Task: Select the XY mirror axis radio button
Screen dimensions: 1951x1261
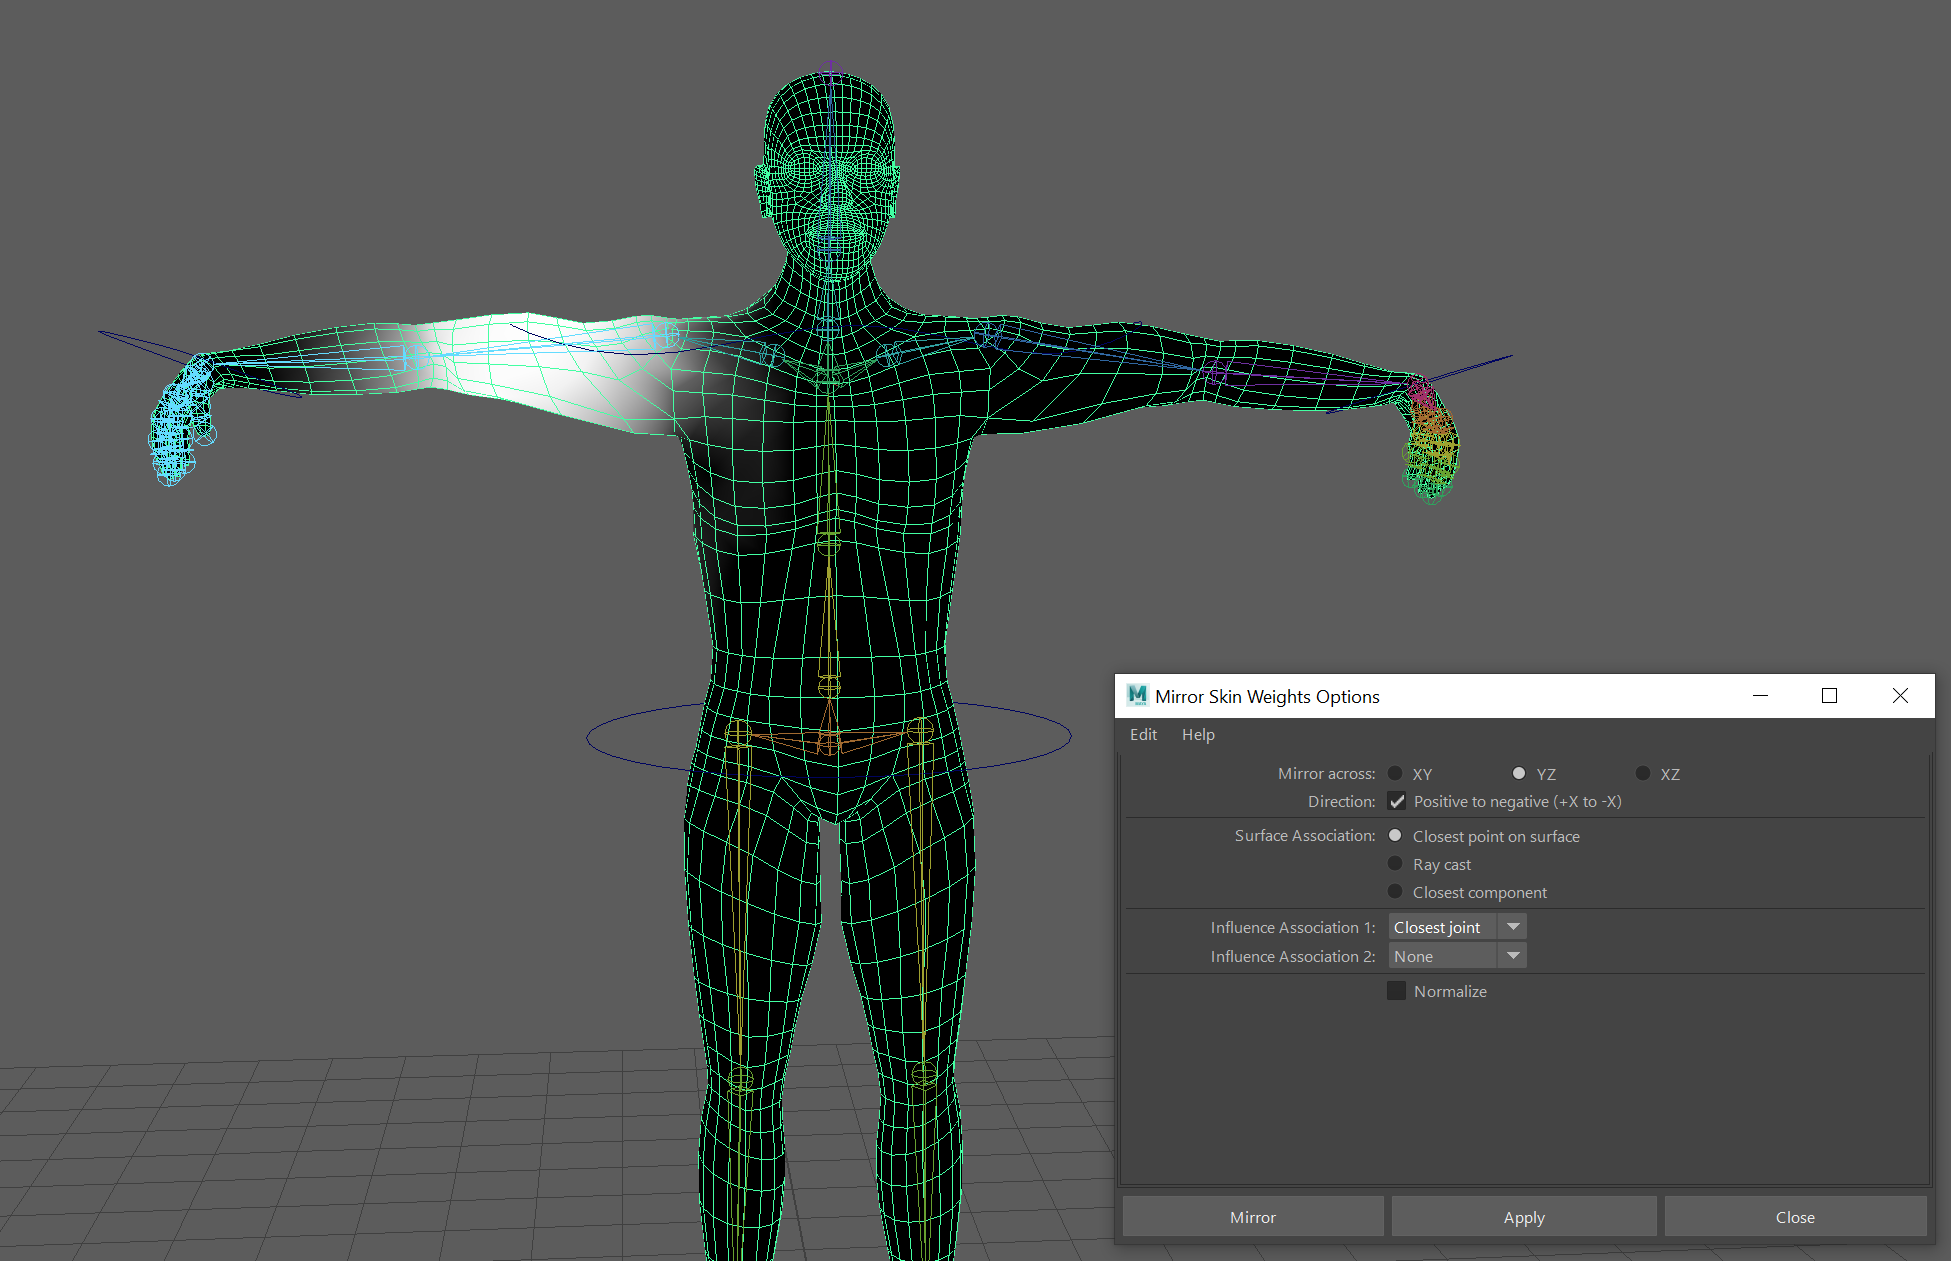Action: 1396,773
